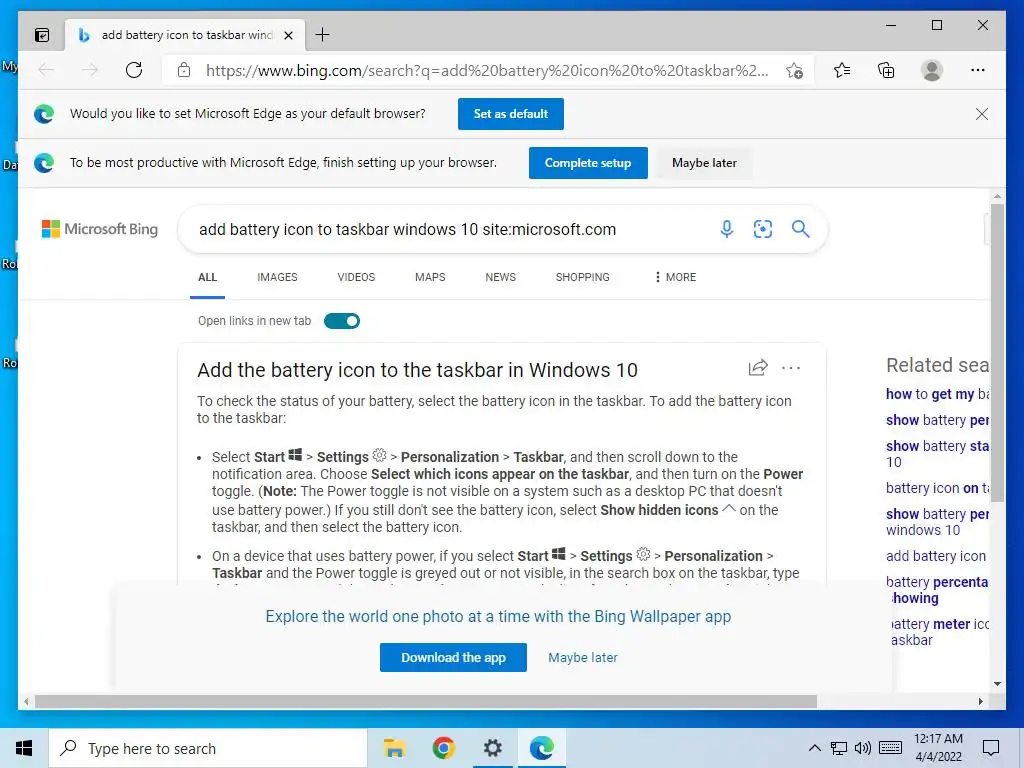Click the horizontal scrollbar thumb
Image resolution: width=1024 pixels, height=768 pixels.
(426, 701)
